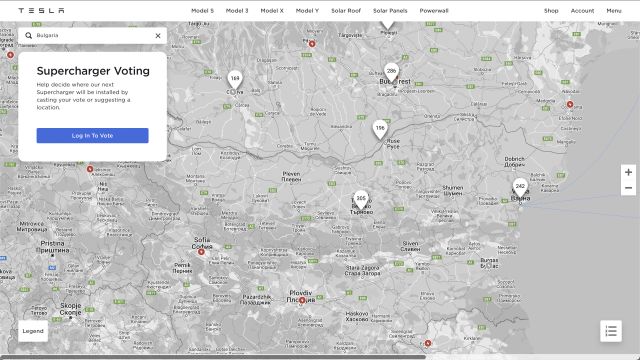The height and width of the screenshot is (360, 640).
Task: Click the red Supercharger marker at Plovdiv
Action: pyautogui.click(x=302, y=300)
